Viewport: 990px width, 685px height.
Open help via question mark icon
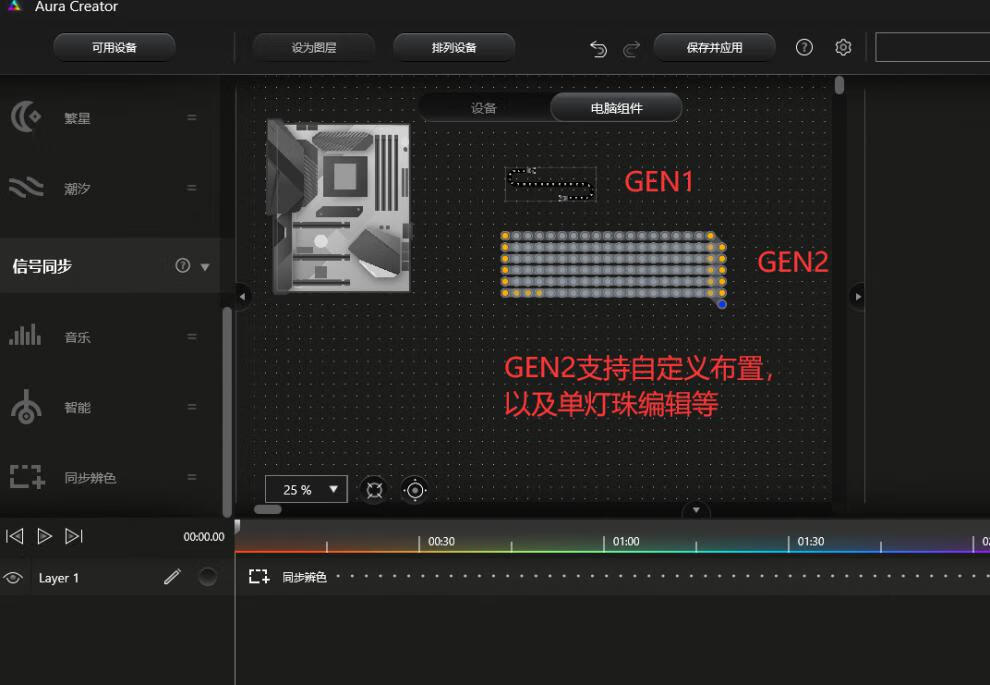pyautogui.click(x=804, y=48)
